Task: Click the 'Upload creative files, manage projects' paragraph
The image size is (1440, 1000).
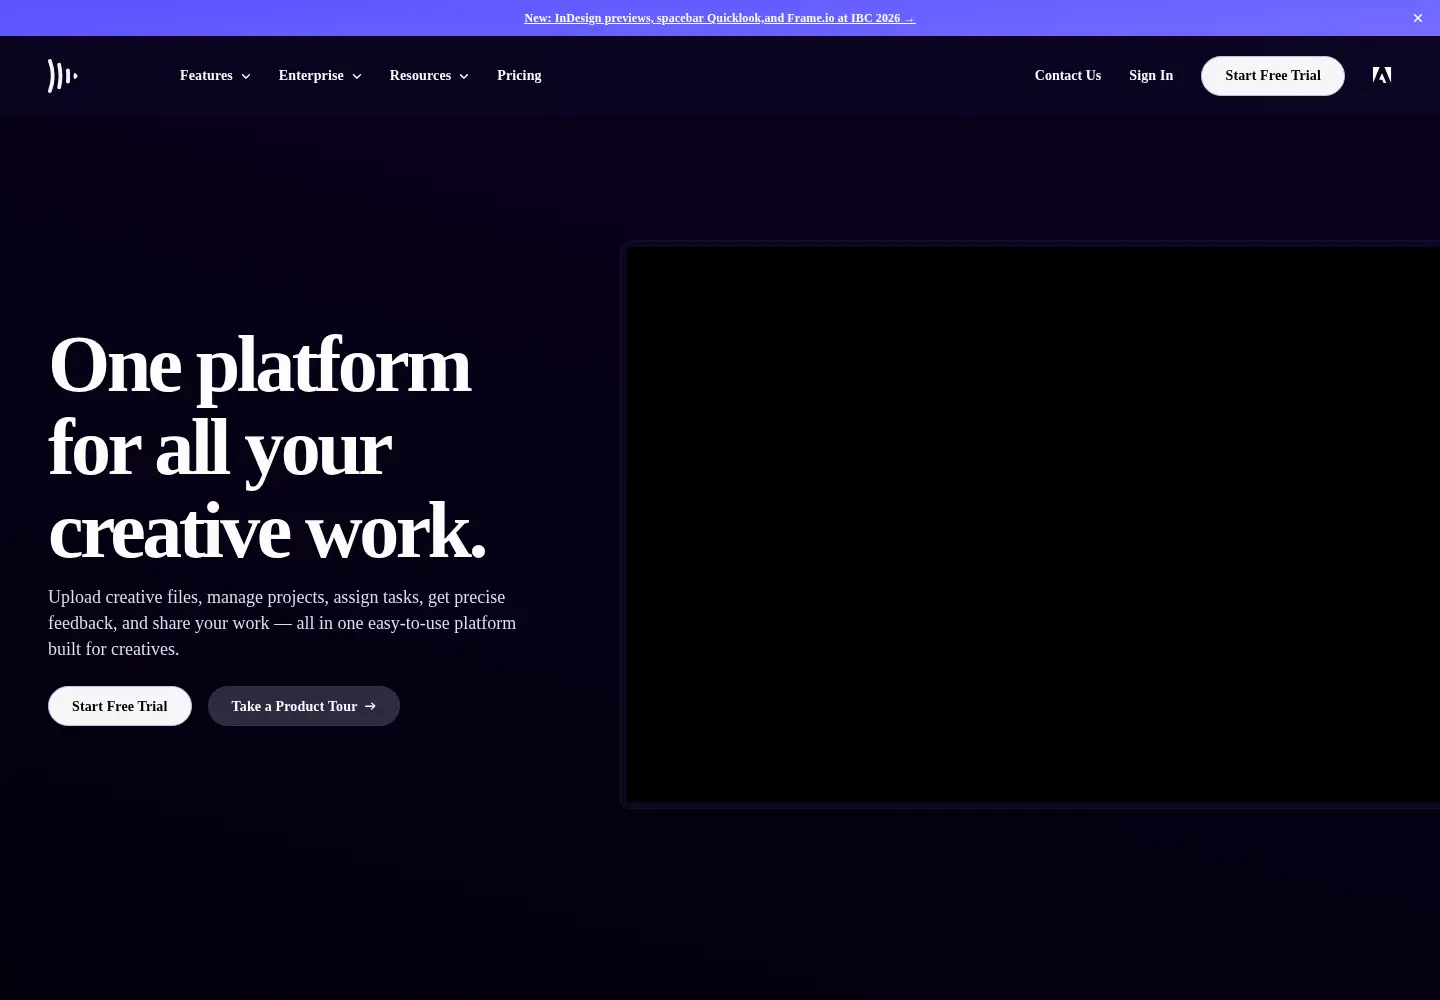Action: coord(282,623)
